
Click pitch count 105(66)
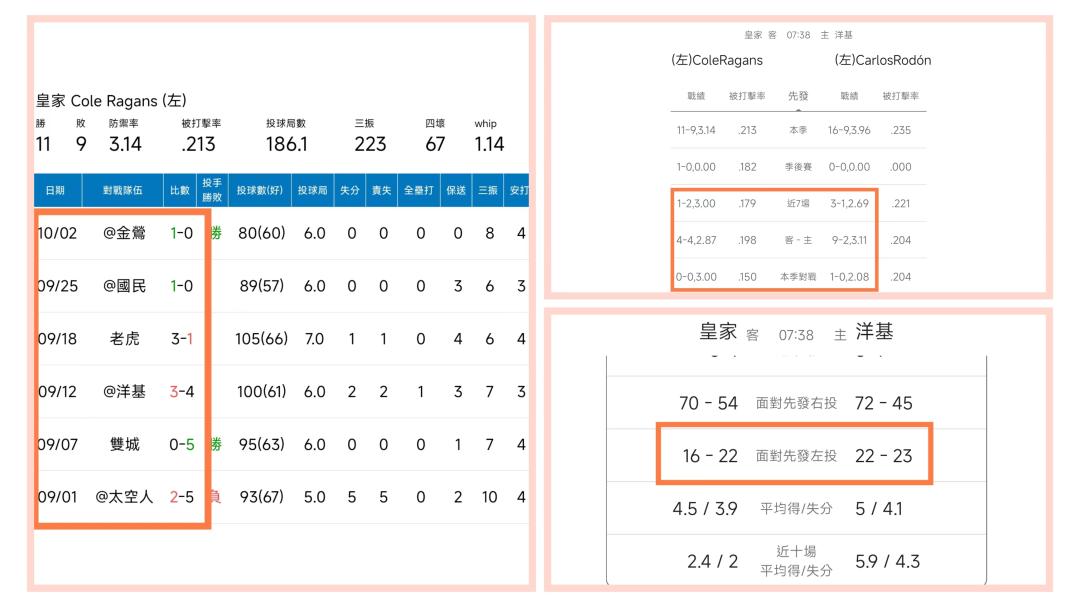[x=262, y=339]
